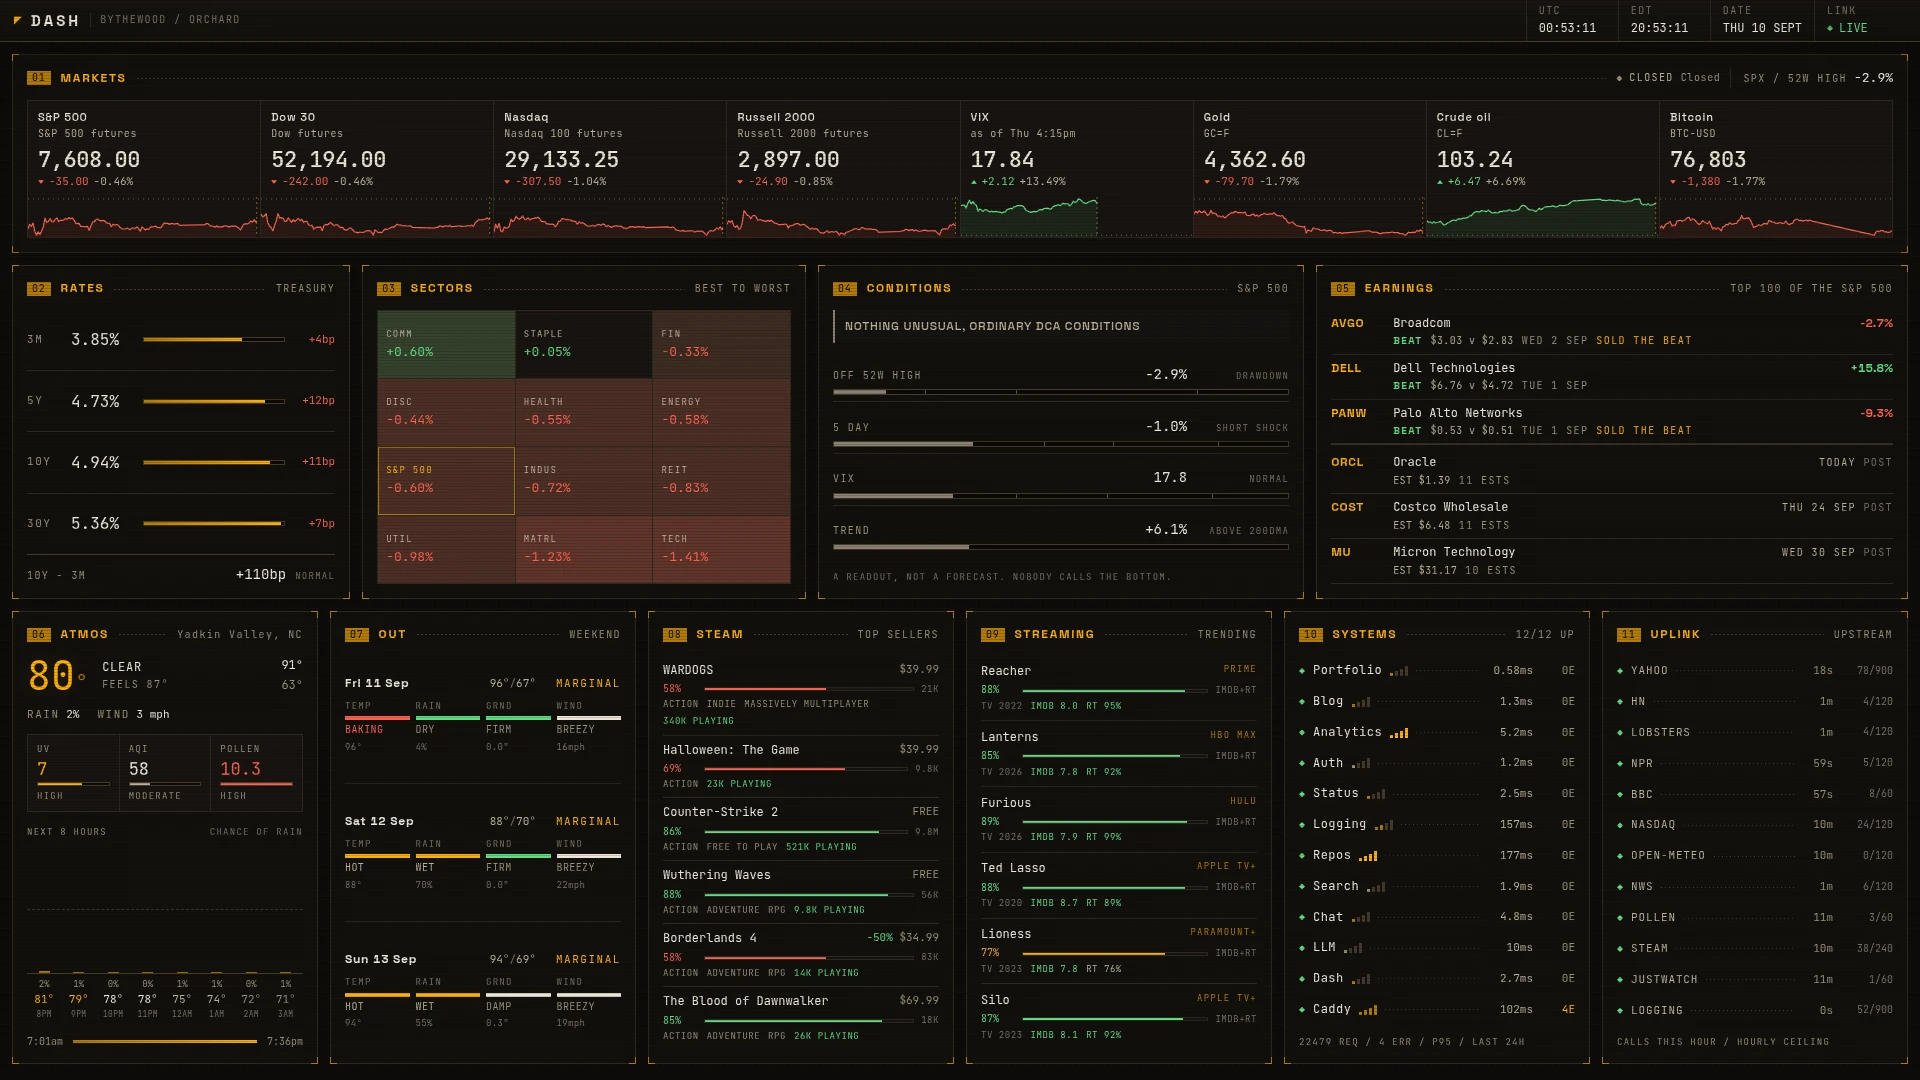Click the Sun 13 Sep forecast heading
Screen dimensions: 1920x1080
click(x=380, y=960)
